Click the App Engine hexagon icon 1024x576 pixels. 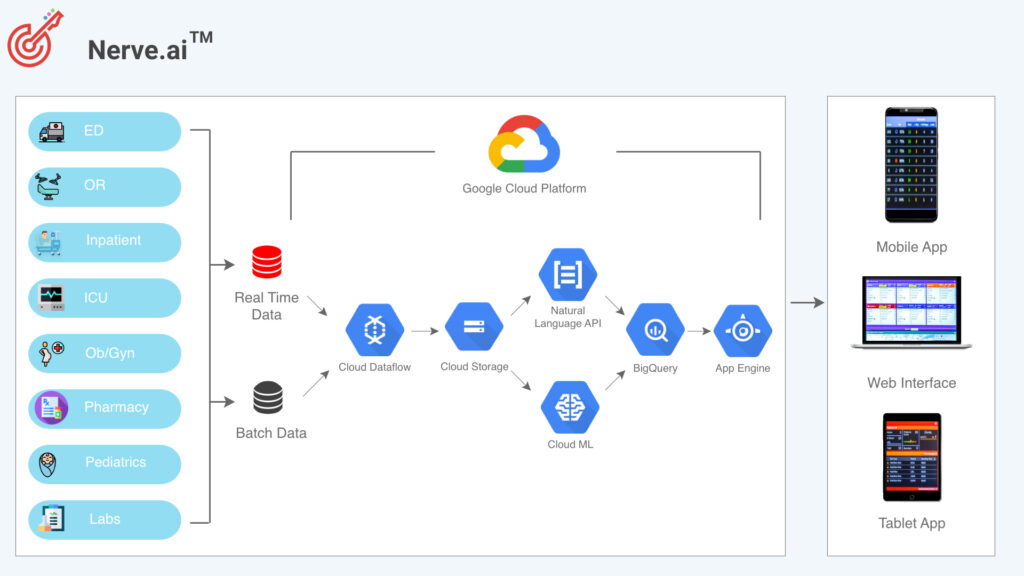point(743,330)
